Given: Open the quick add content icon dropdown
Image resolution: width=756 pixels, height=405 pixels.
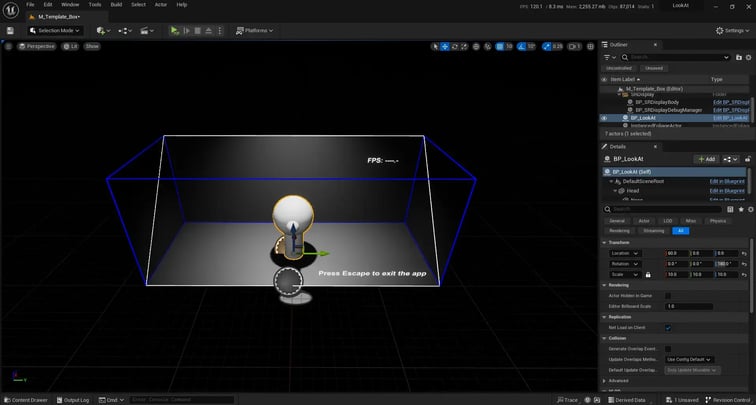Looking at the screenshot, I should click(x=102, y=31).
